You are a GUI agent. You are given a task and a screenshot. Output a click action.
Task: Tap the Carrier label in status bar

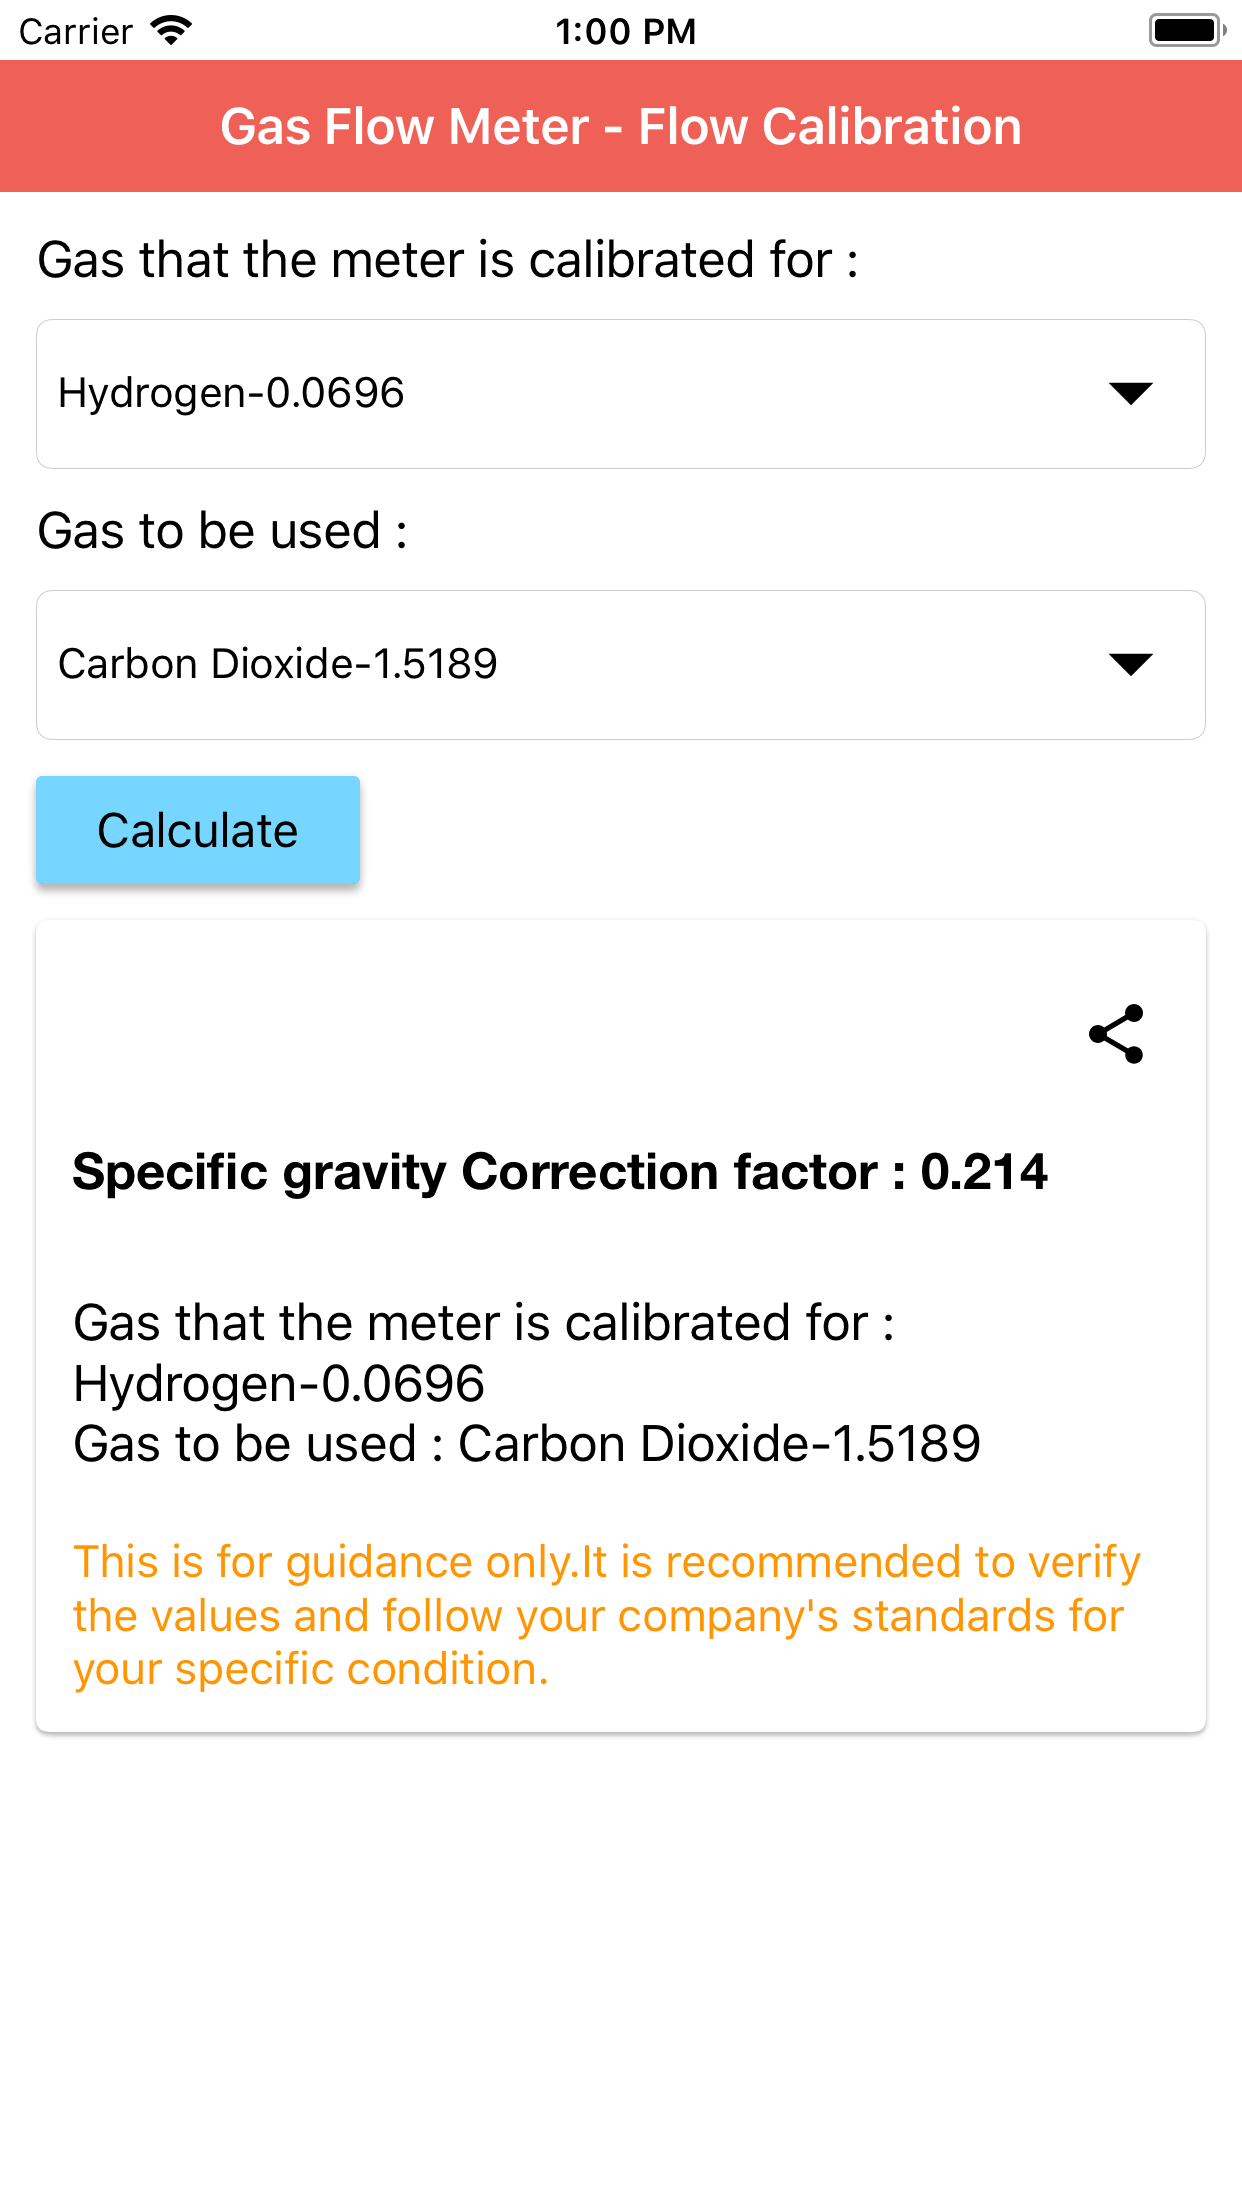pyautogui.click(x=76, y=32)
